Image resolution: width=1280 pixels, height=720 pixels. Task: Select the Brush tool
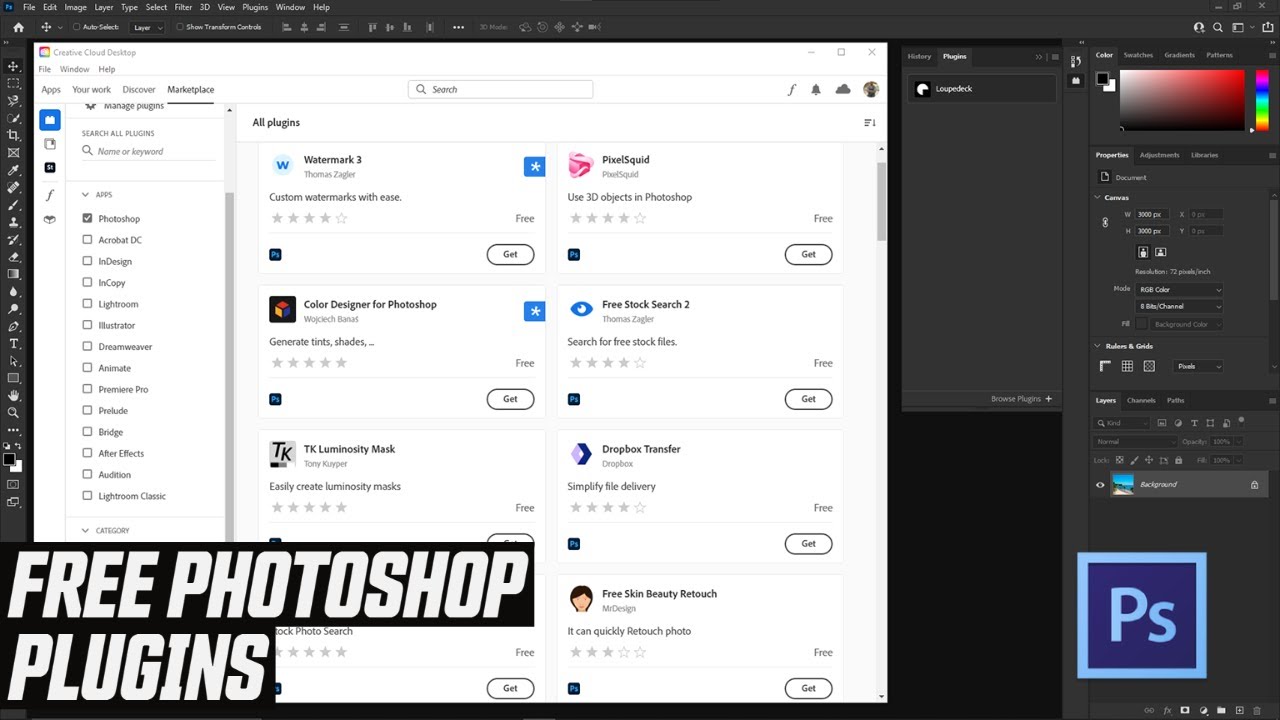click(x=13, y=204)
